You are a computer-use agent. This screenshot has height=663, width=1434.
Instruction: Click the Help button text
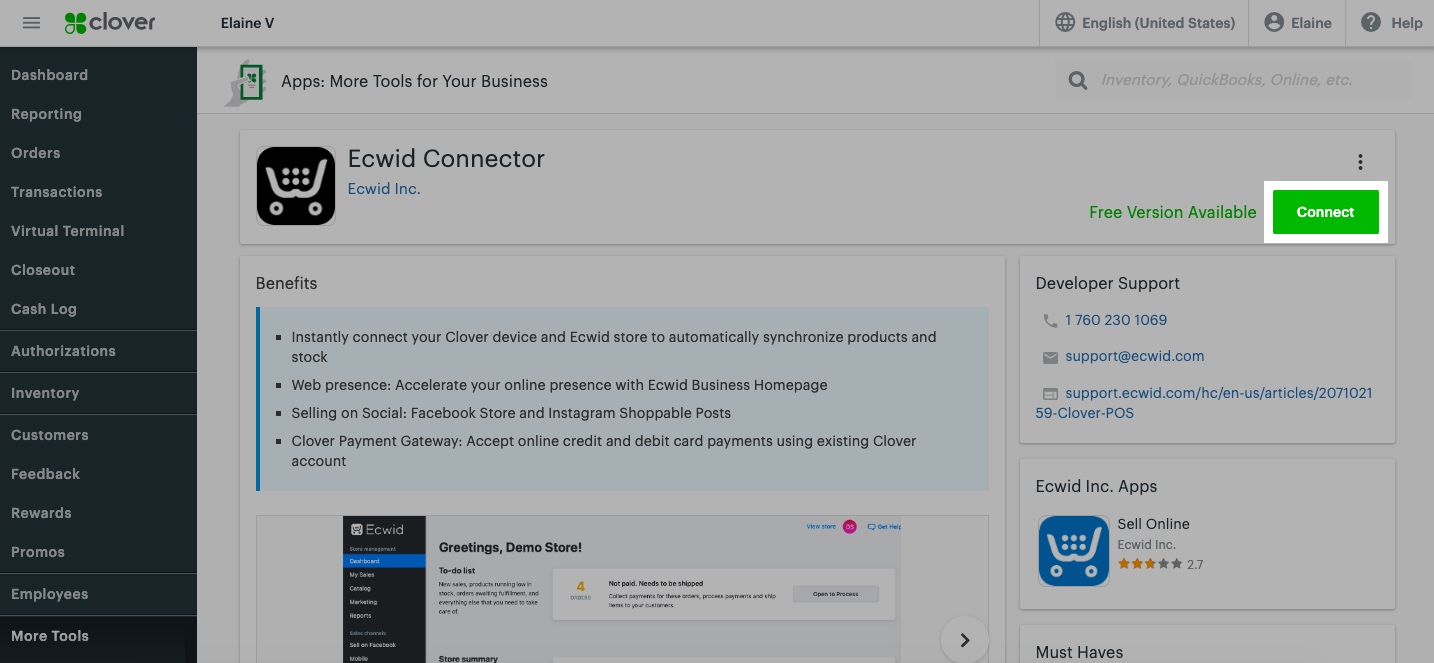(1407, 23)
